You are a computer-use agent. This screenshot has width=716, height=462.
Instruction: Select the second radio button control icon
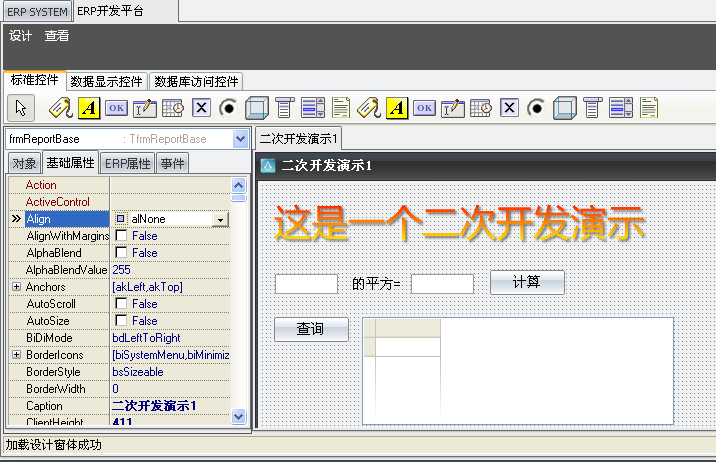coord(537,108)
